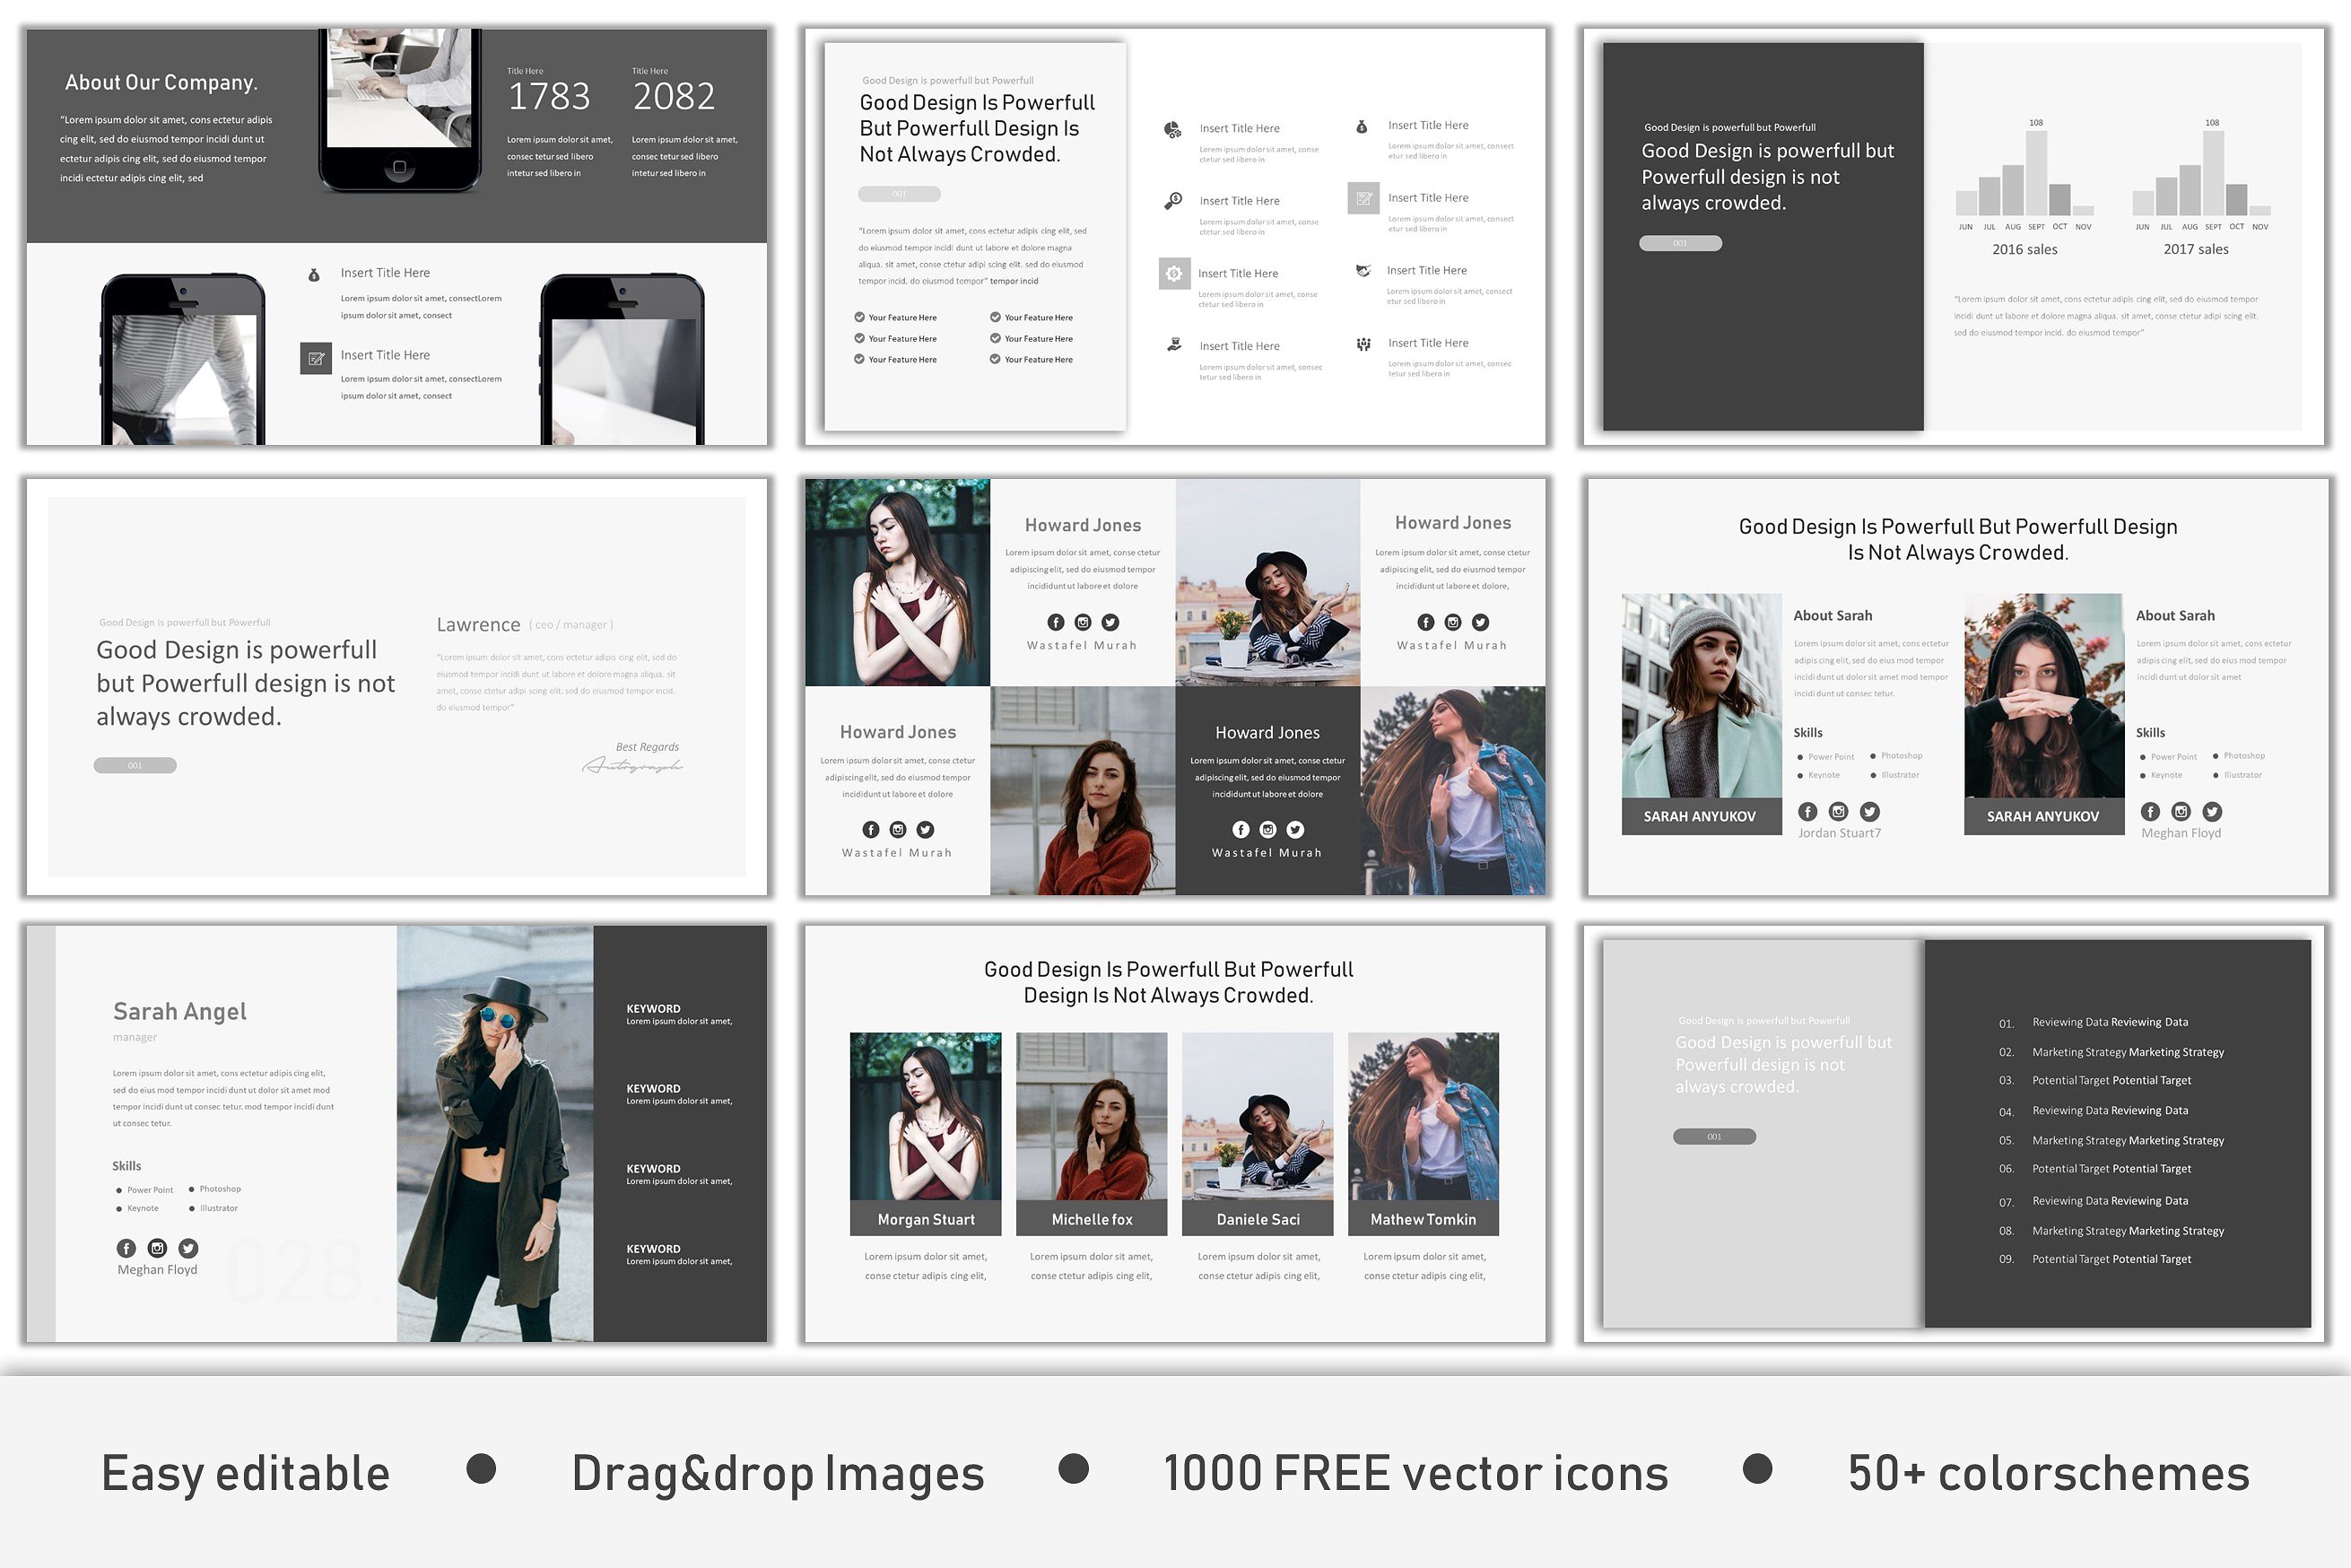Click the pie chart gears icon
This screenshot has height=1568, width=2351.
[x=1172, y=130]
